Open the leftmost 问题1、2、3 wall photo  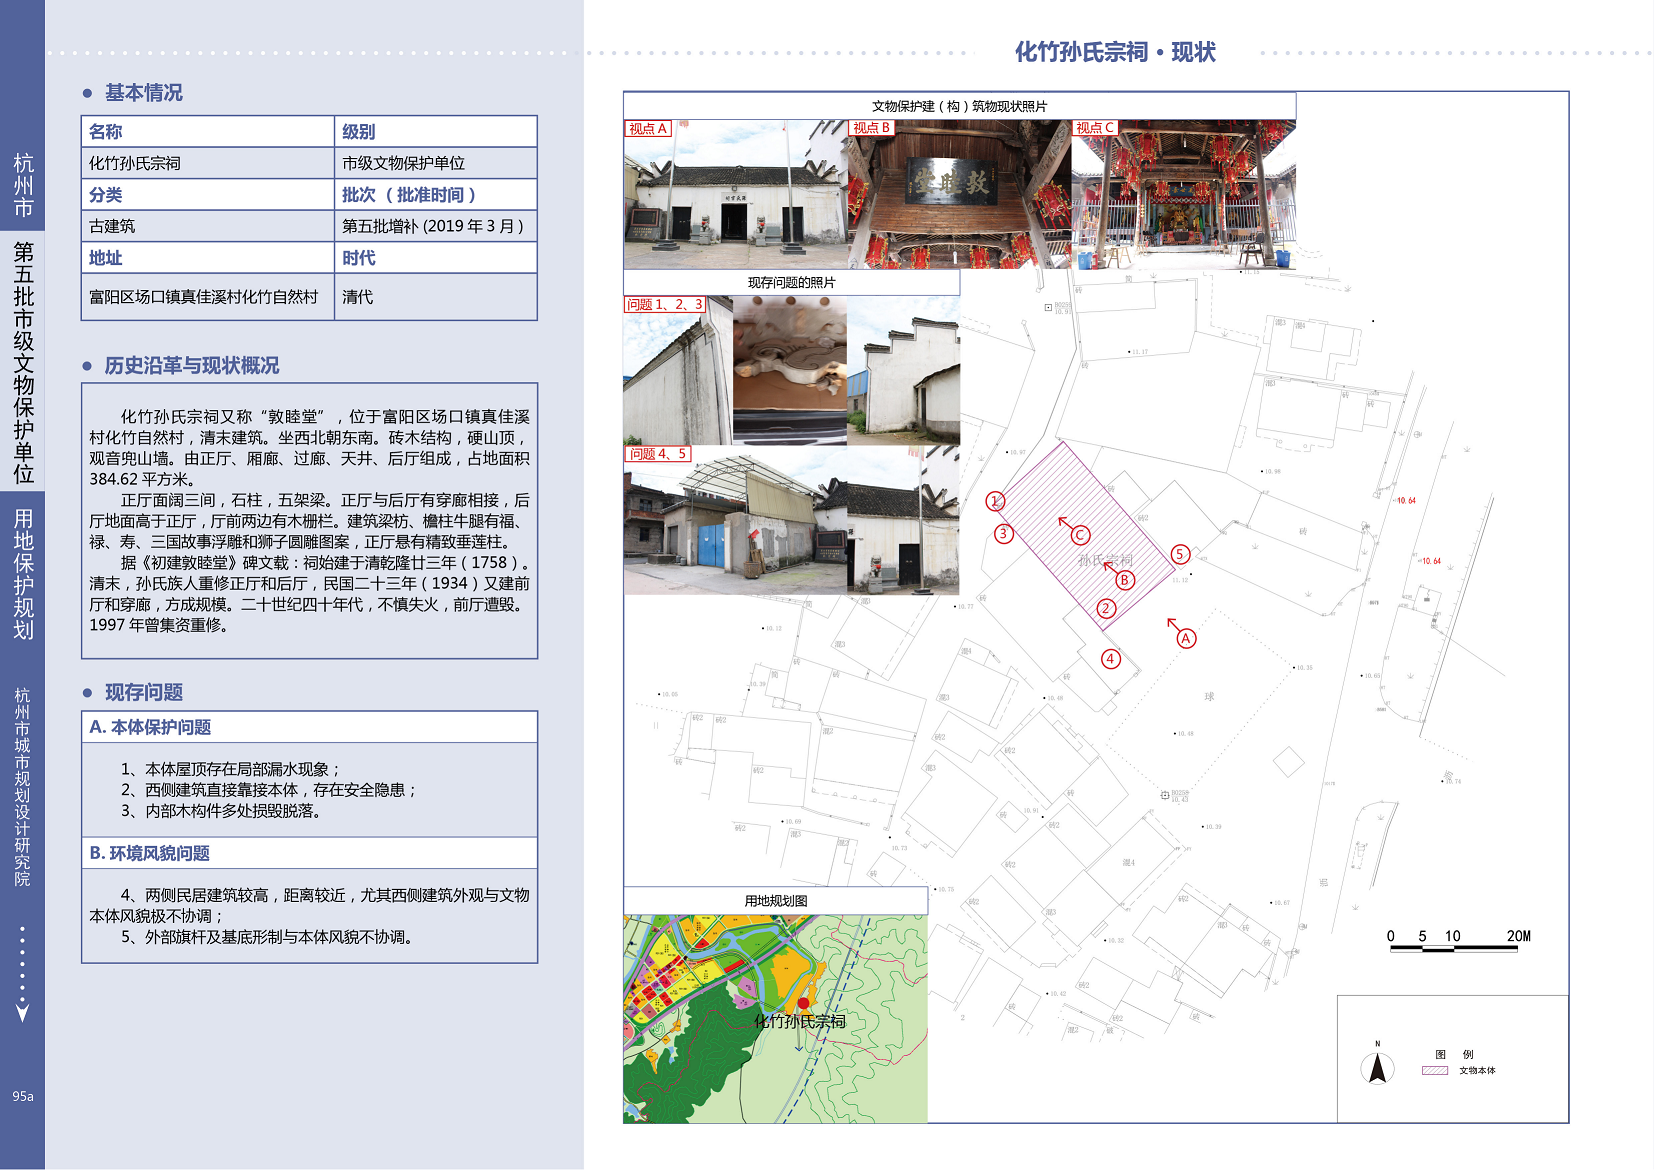[x=678, y=370]
